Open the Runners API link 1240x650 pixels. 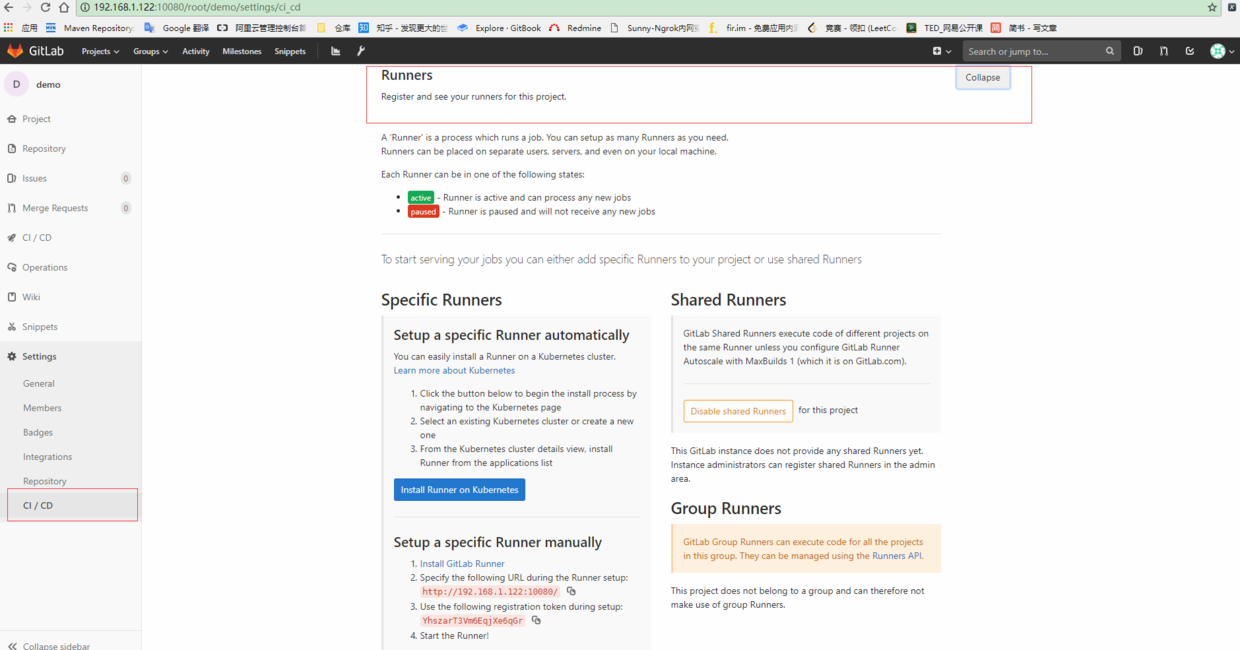point(897,556)
